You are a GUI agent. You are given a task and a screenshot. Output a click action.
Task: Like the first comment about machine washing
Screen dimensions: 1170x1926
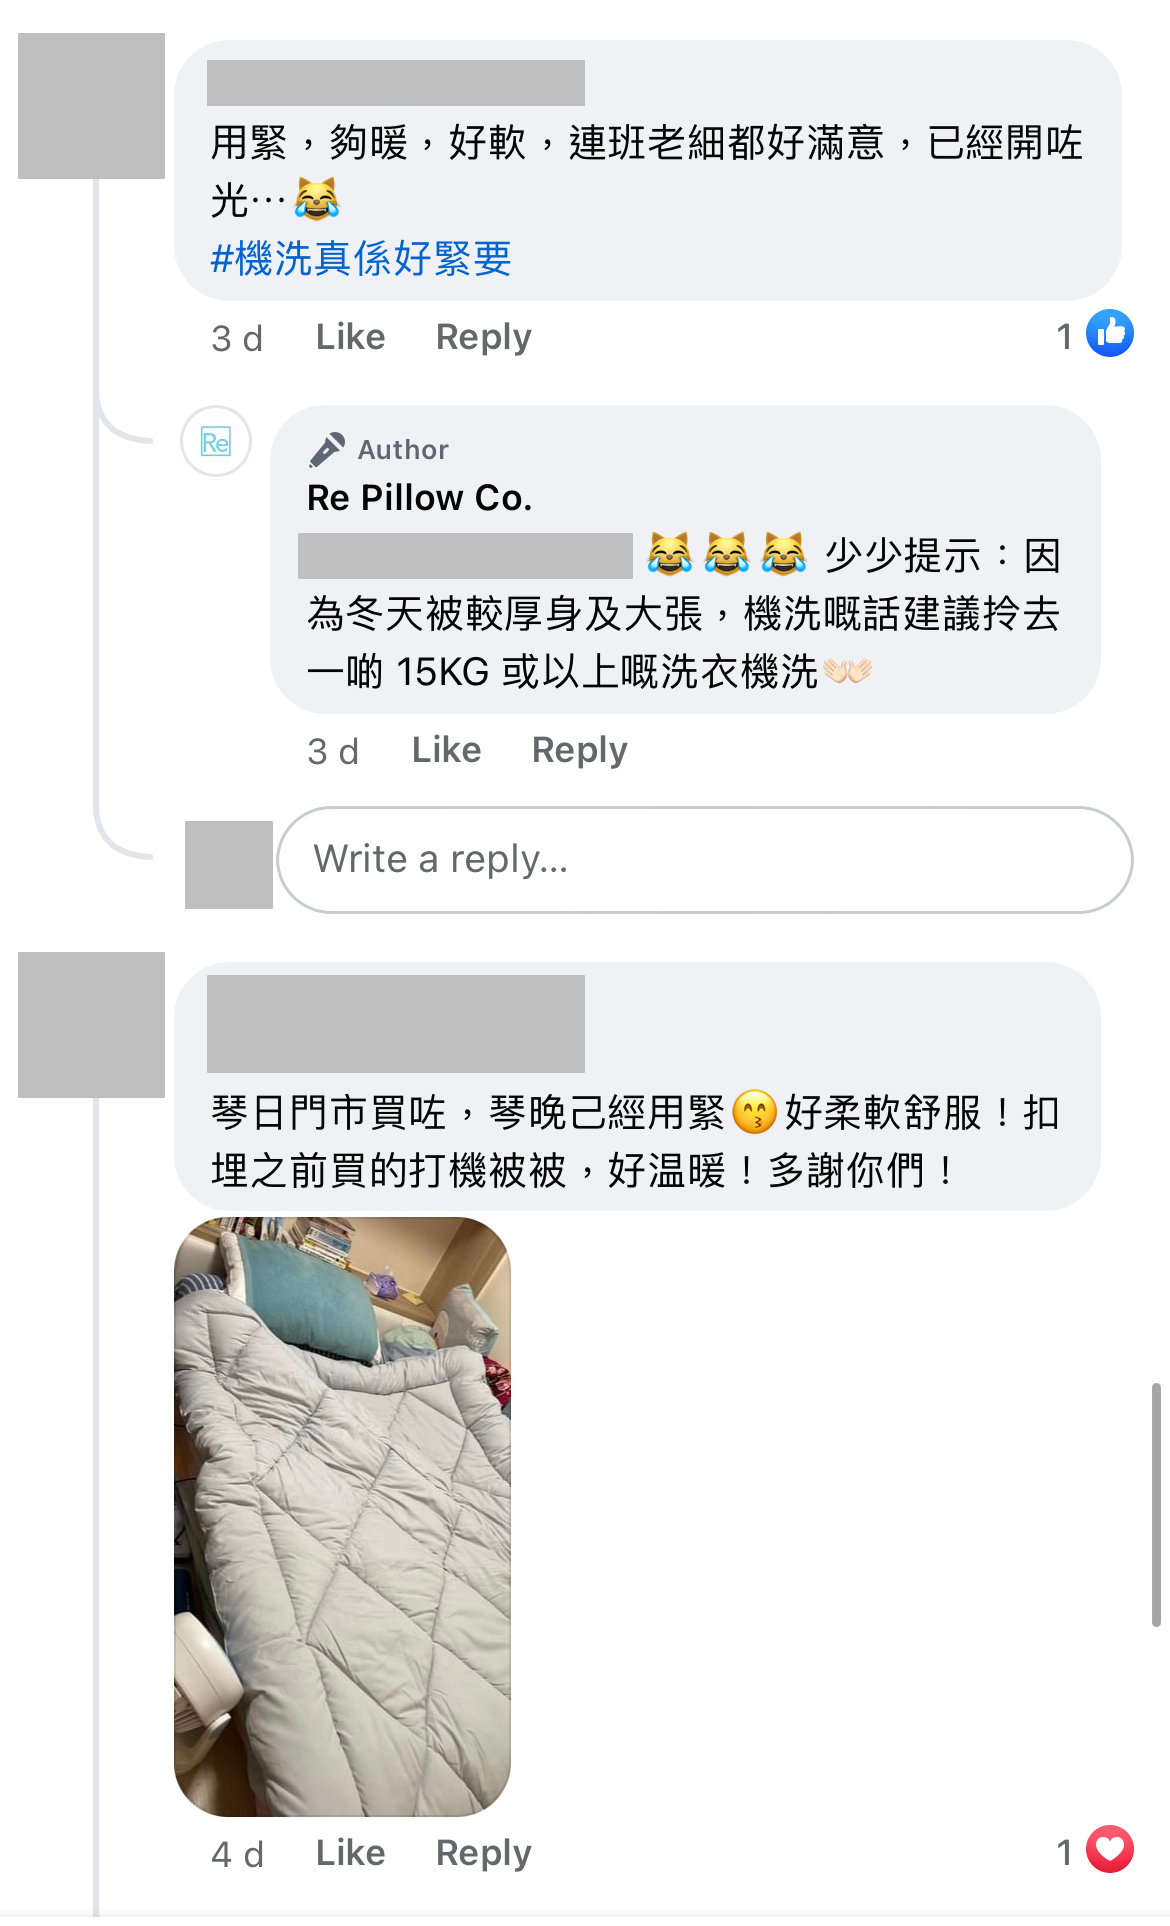click(x=350, y=337)
